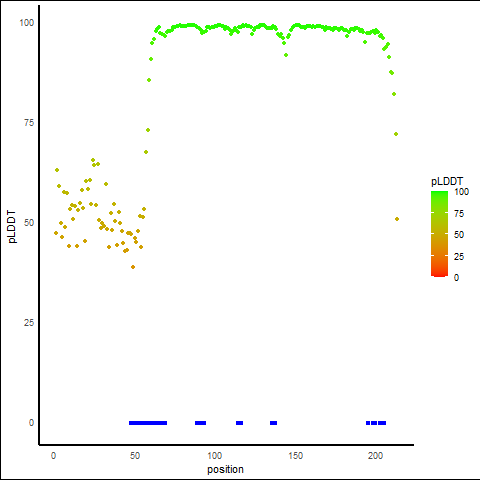Click the blue segment near position 136
480x480 pixels.
[273, 423]
